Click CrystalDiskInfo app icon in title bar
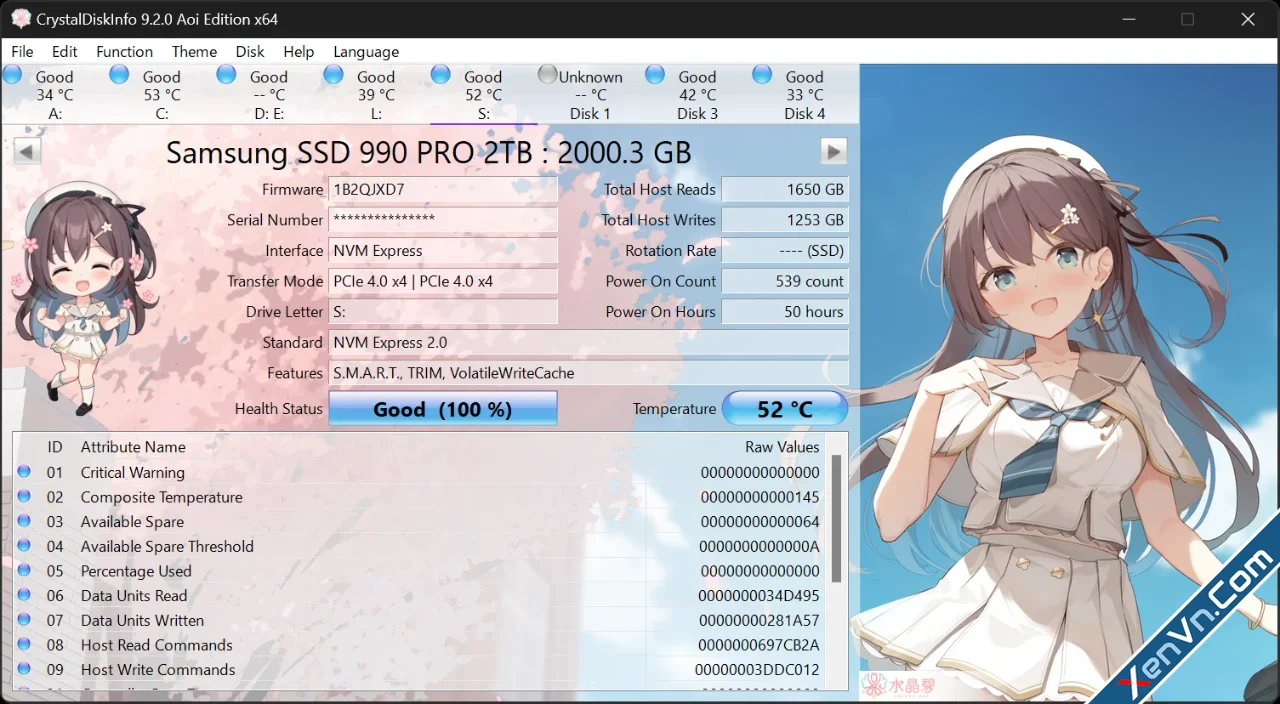The image size is (1280, 704). [21, 19]
